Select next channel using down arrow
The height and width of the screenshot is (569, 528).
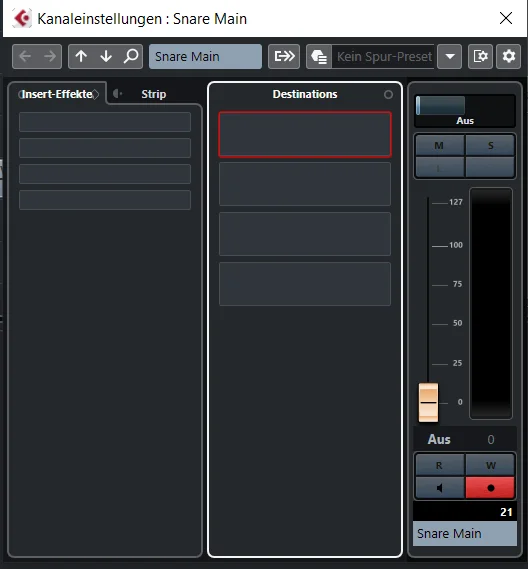[106, 56]
